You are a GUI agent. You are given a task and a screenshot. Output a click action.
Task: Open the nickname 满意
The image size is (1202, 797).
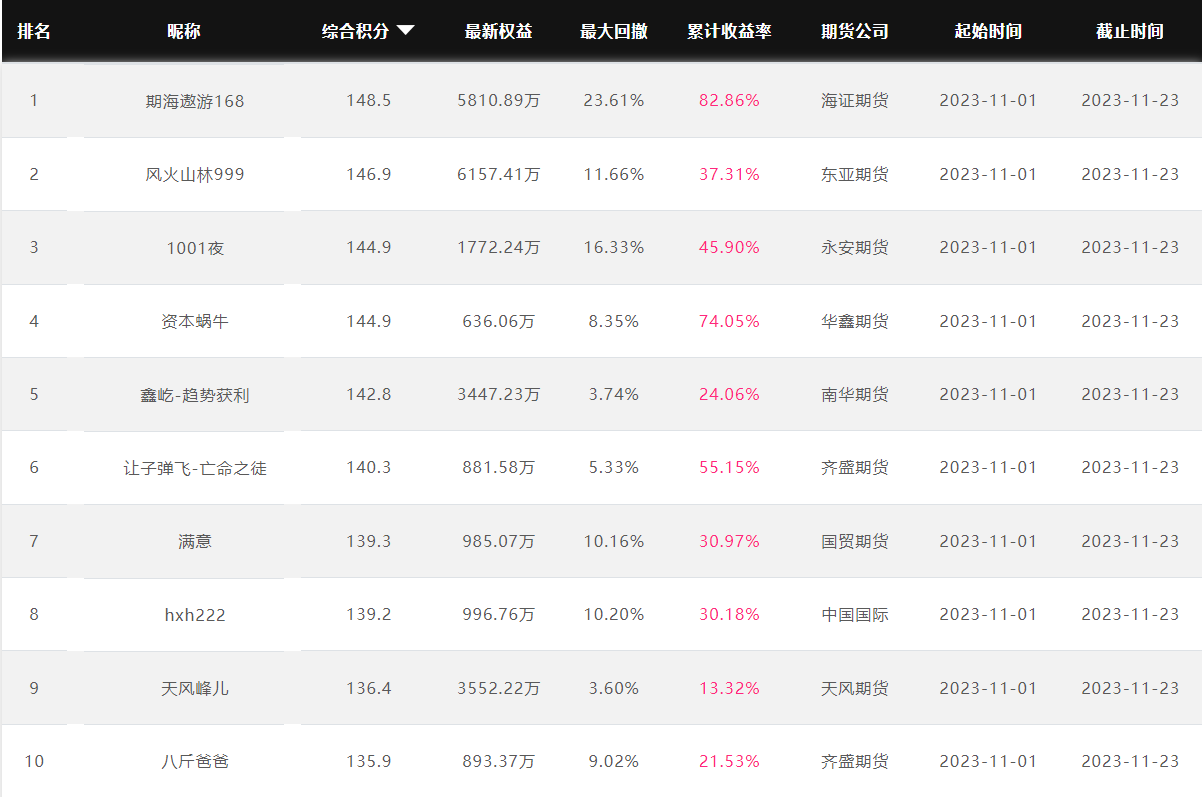click(195, 541)
